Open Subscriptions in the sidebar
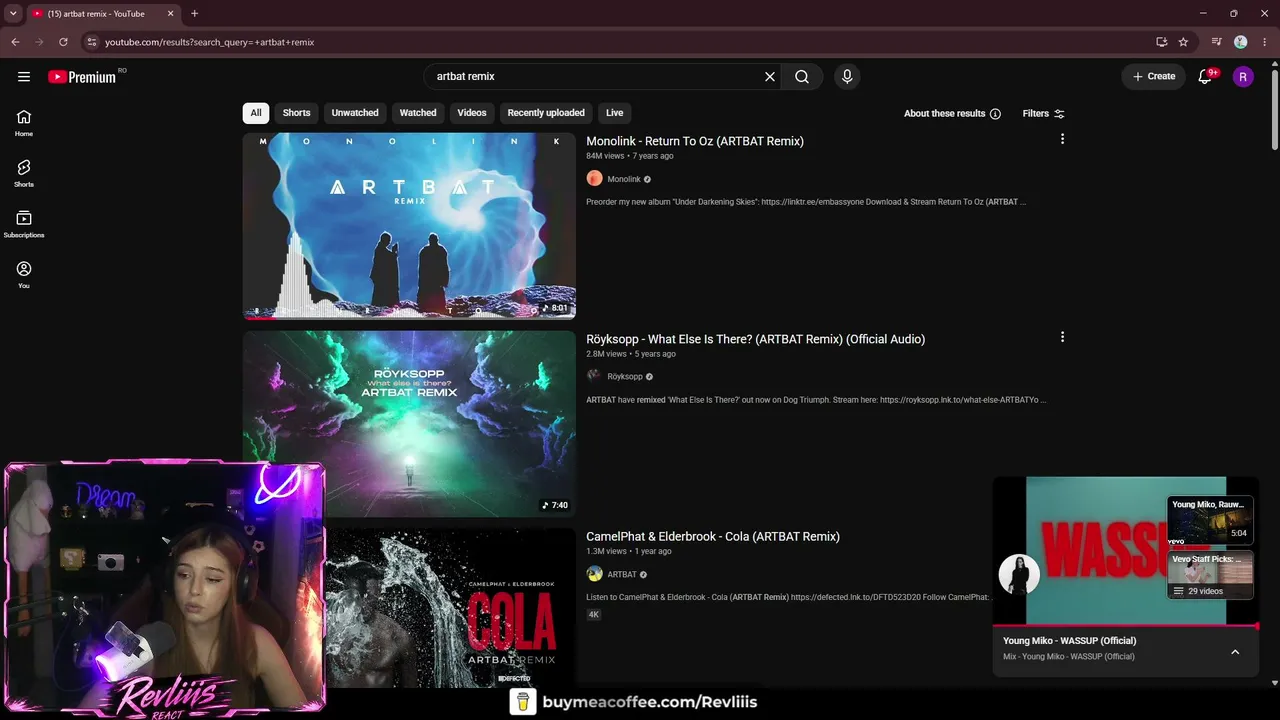1280x720 pixels. [24, 225]
